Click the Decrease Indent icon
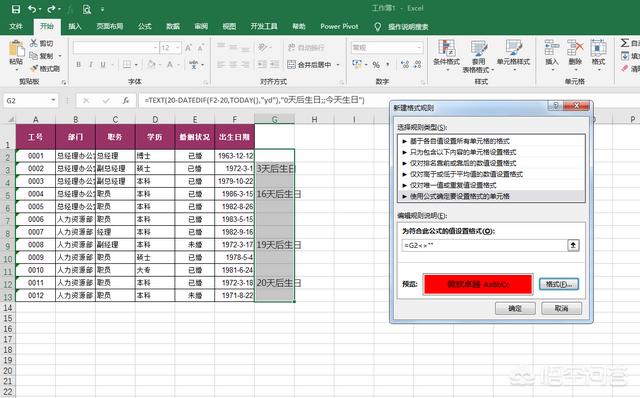Screen dimensions: 640x398 coord(262,64)
